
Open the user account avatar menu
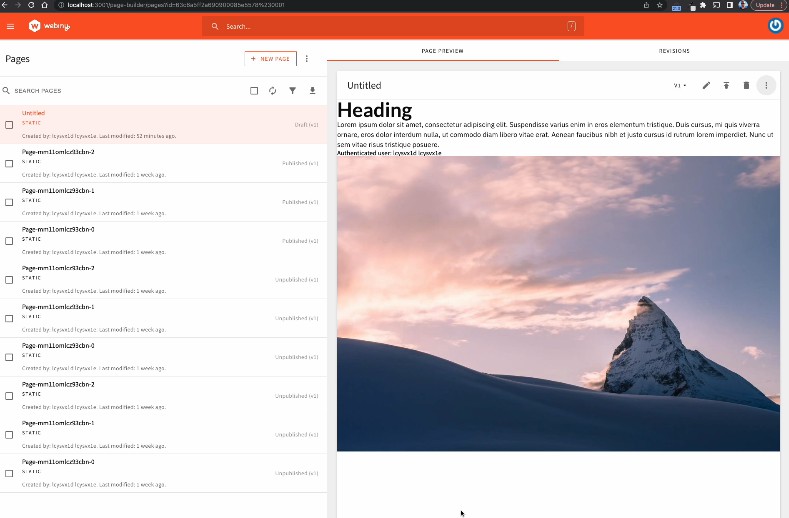775,26
